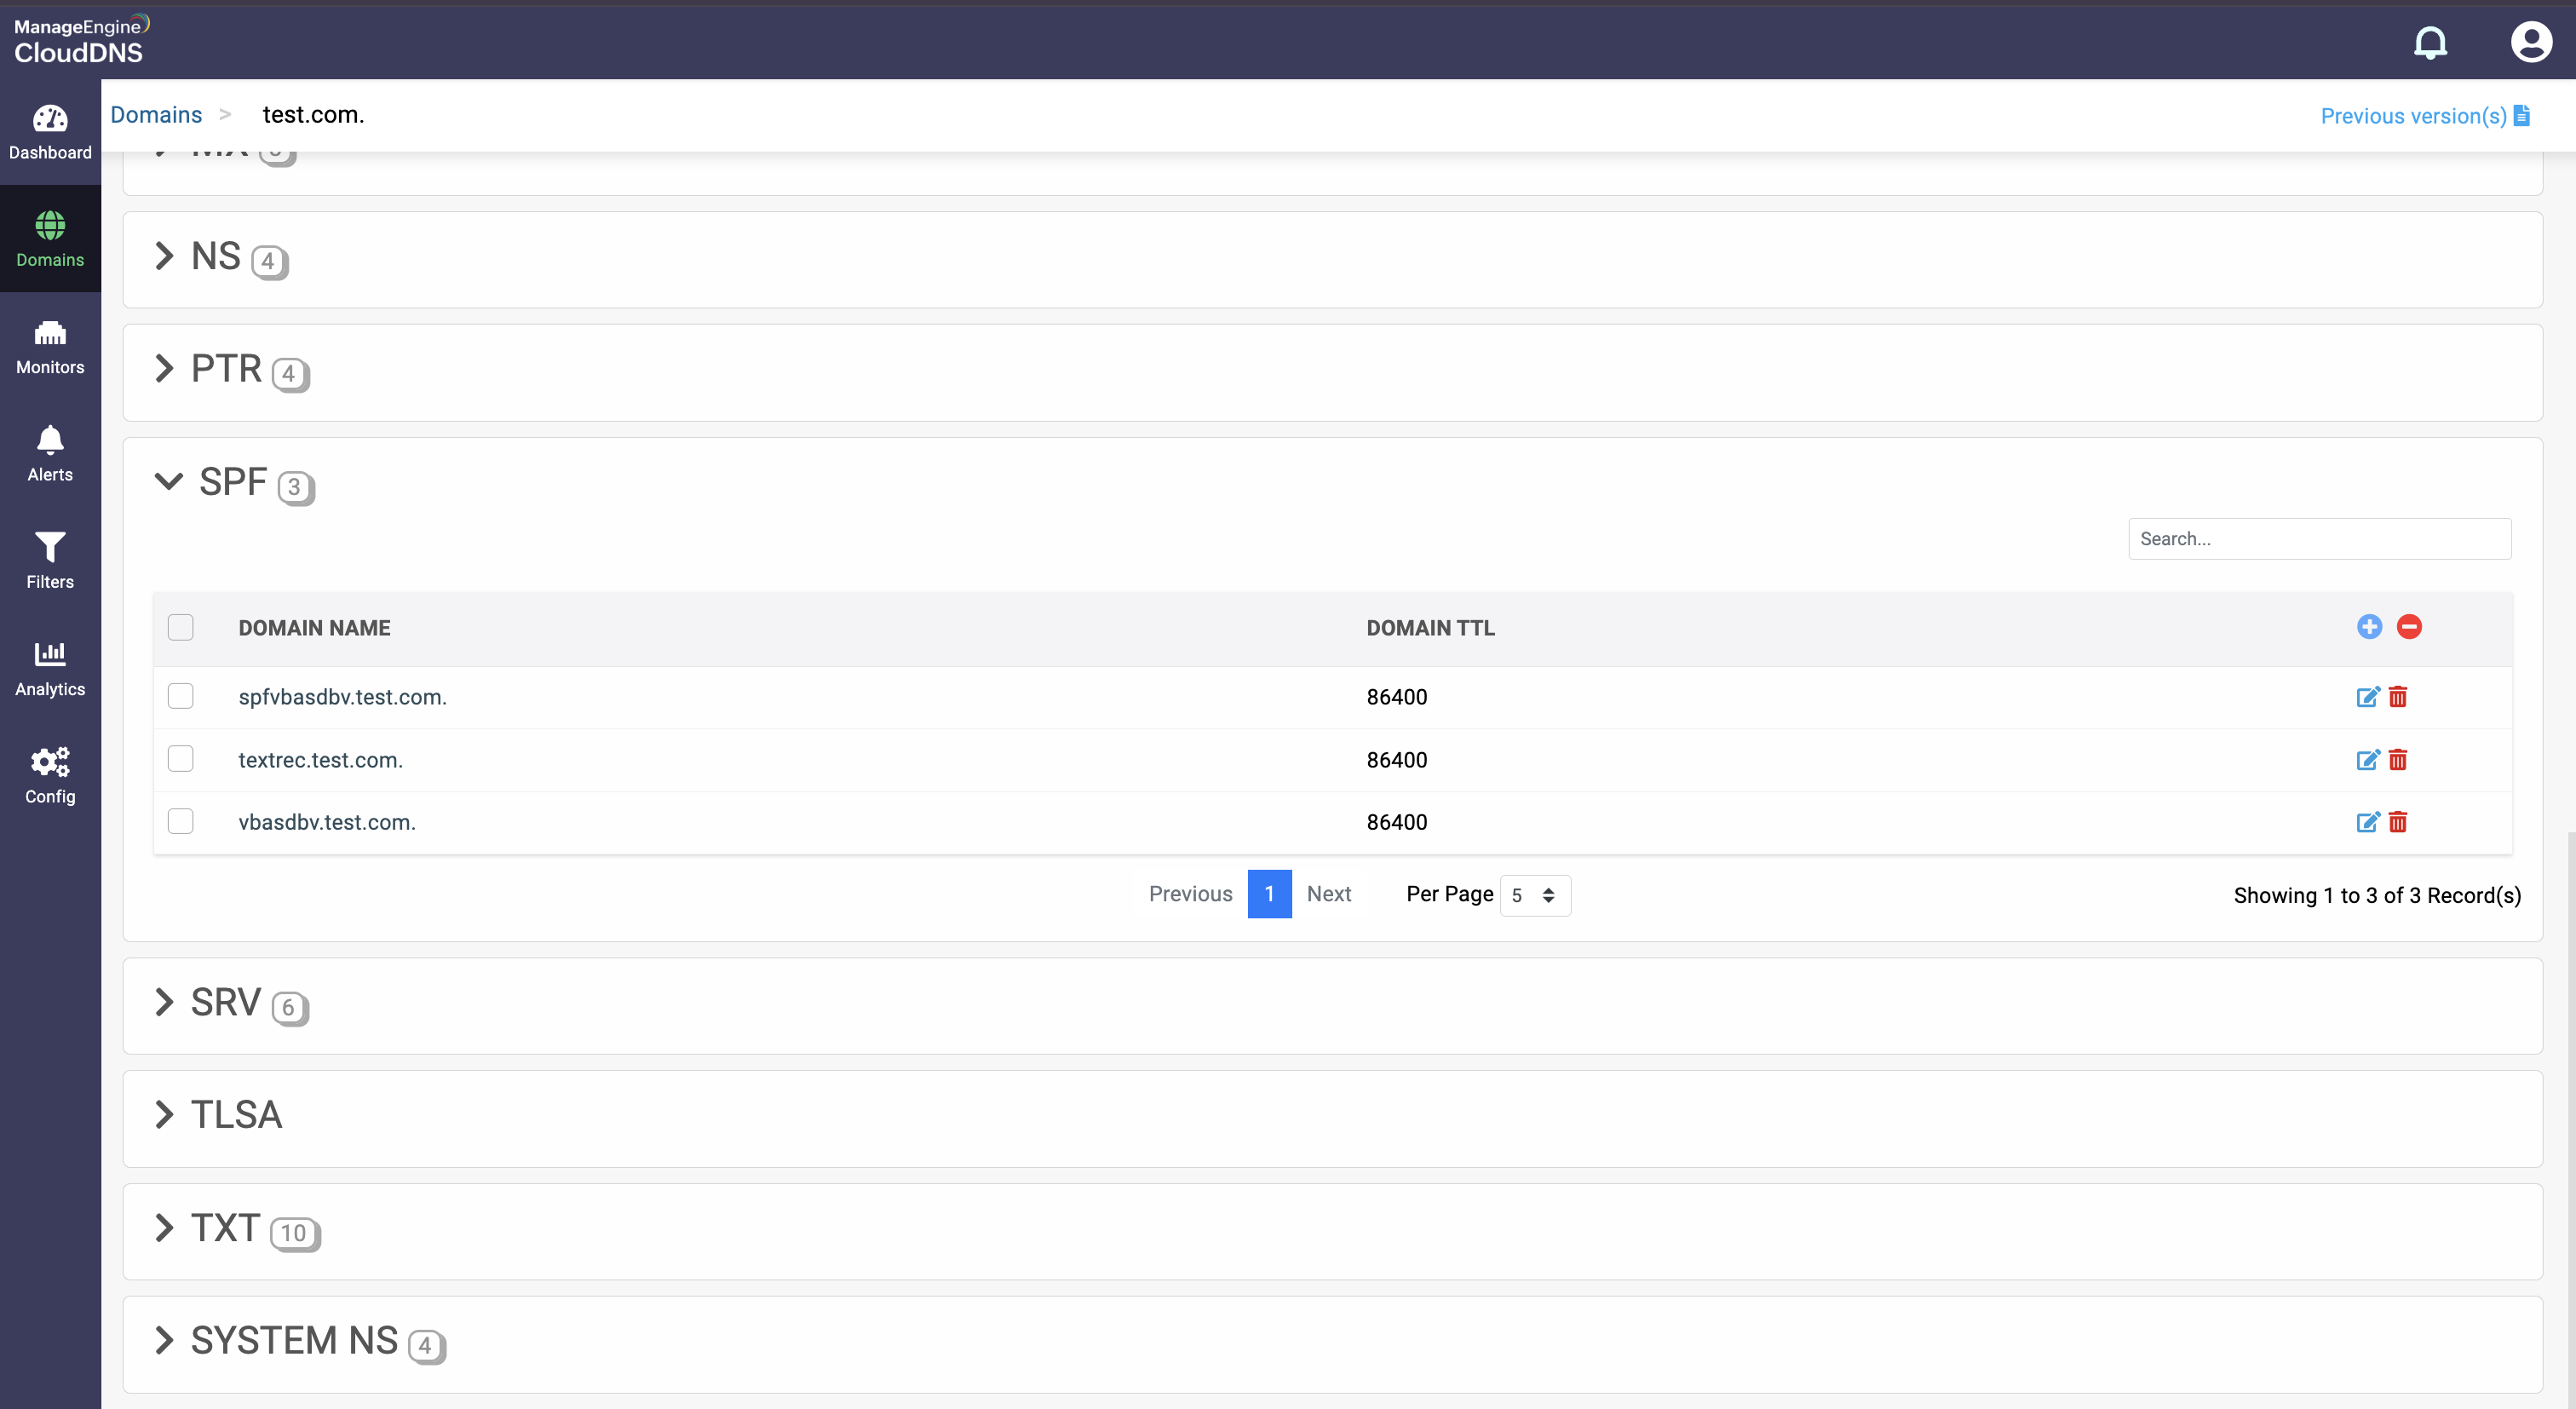Screen dimensions: 2576x1409
Task: Click the Domains breadcrumb link
Action: click(156, 115)
